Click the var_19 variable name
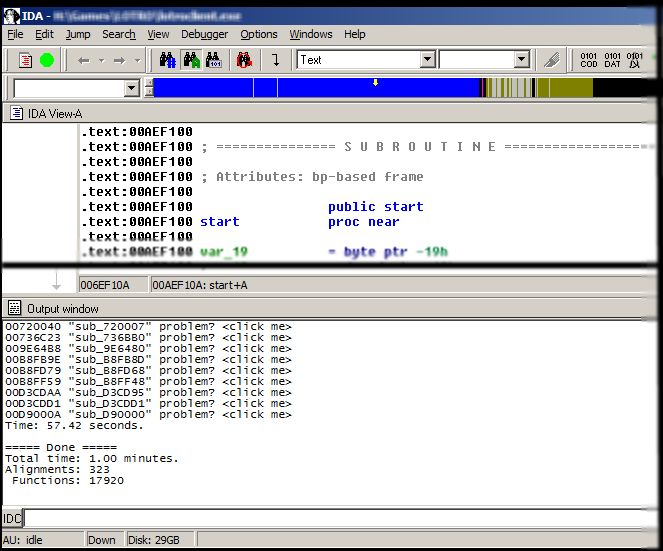 point(224,252)
